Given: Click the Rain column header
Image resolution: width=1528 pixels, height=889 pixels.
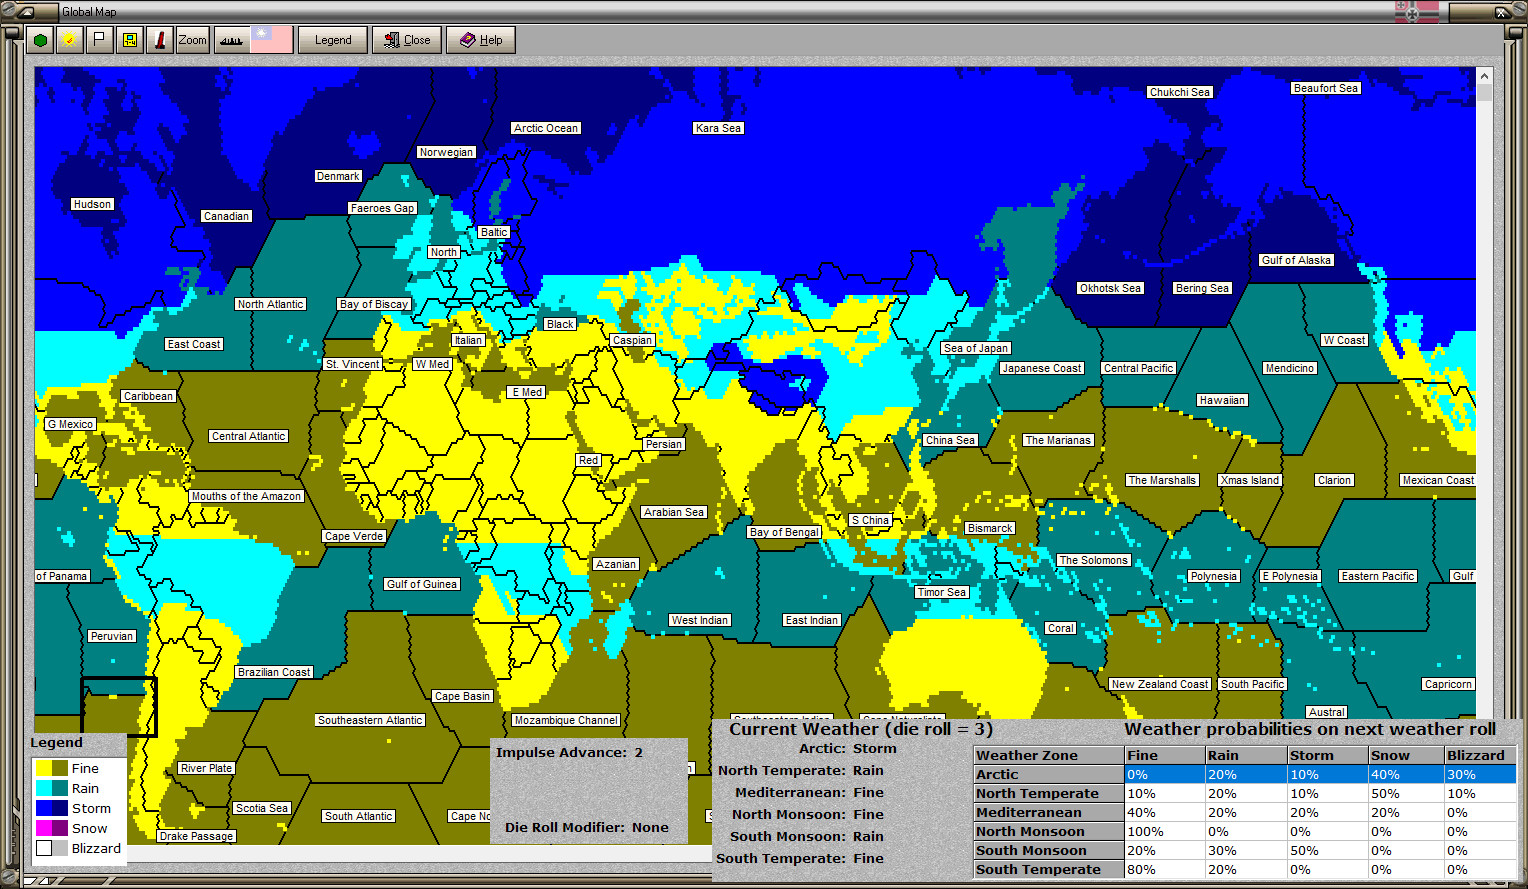Looking at the screenshot, I should click(1245, 756).
